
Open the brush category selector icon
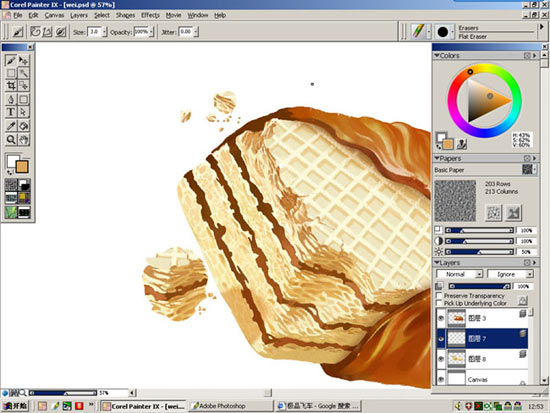coord(418,32)
